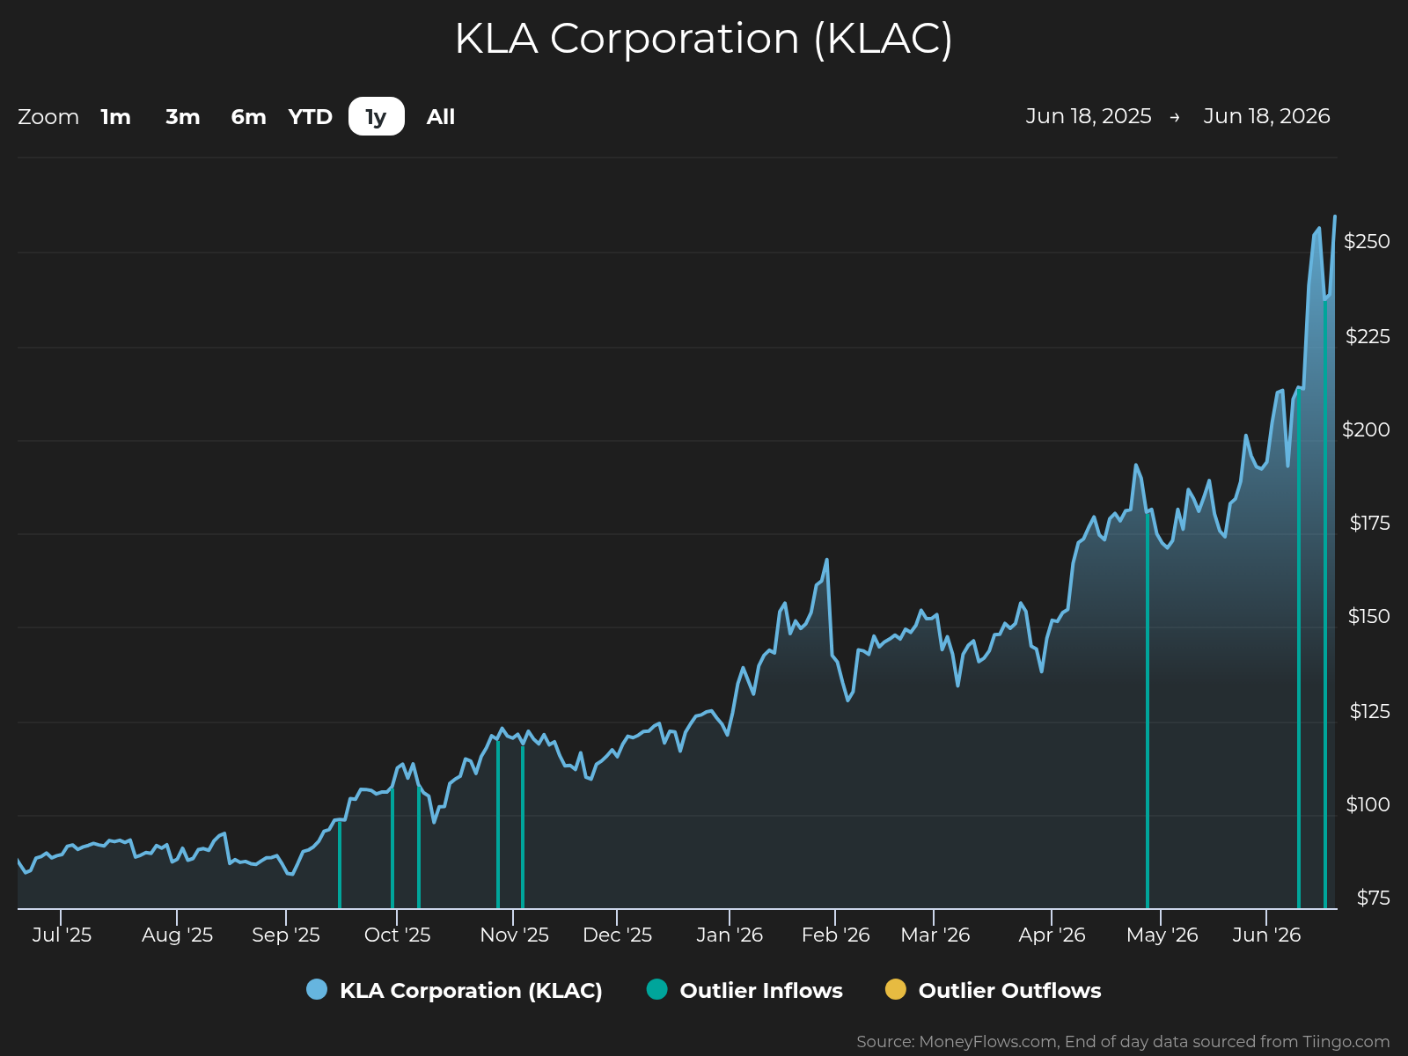Show All data range
Image resolution: width=1408 pixels, height=1056 pixels.
(x=441, y=117)
